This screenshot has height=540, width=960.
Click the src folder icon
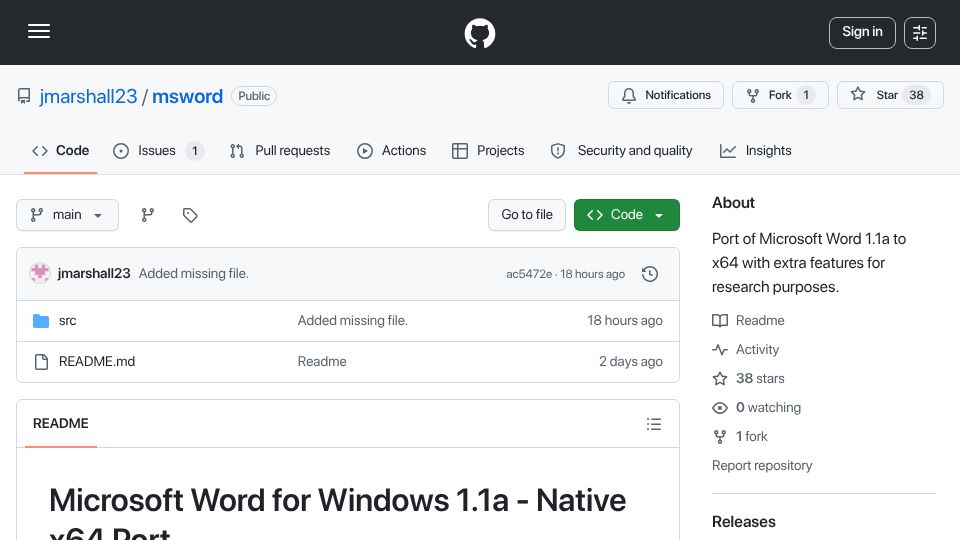point(41,321)
